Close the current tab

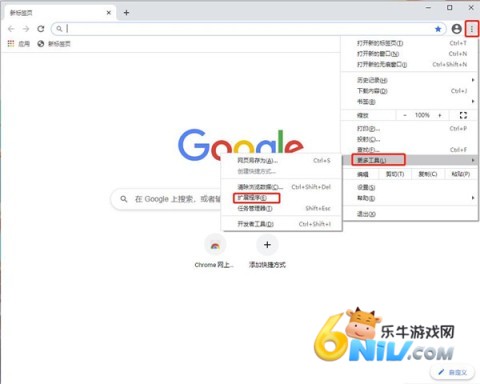coord(109,13)
